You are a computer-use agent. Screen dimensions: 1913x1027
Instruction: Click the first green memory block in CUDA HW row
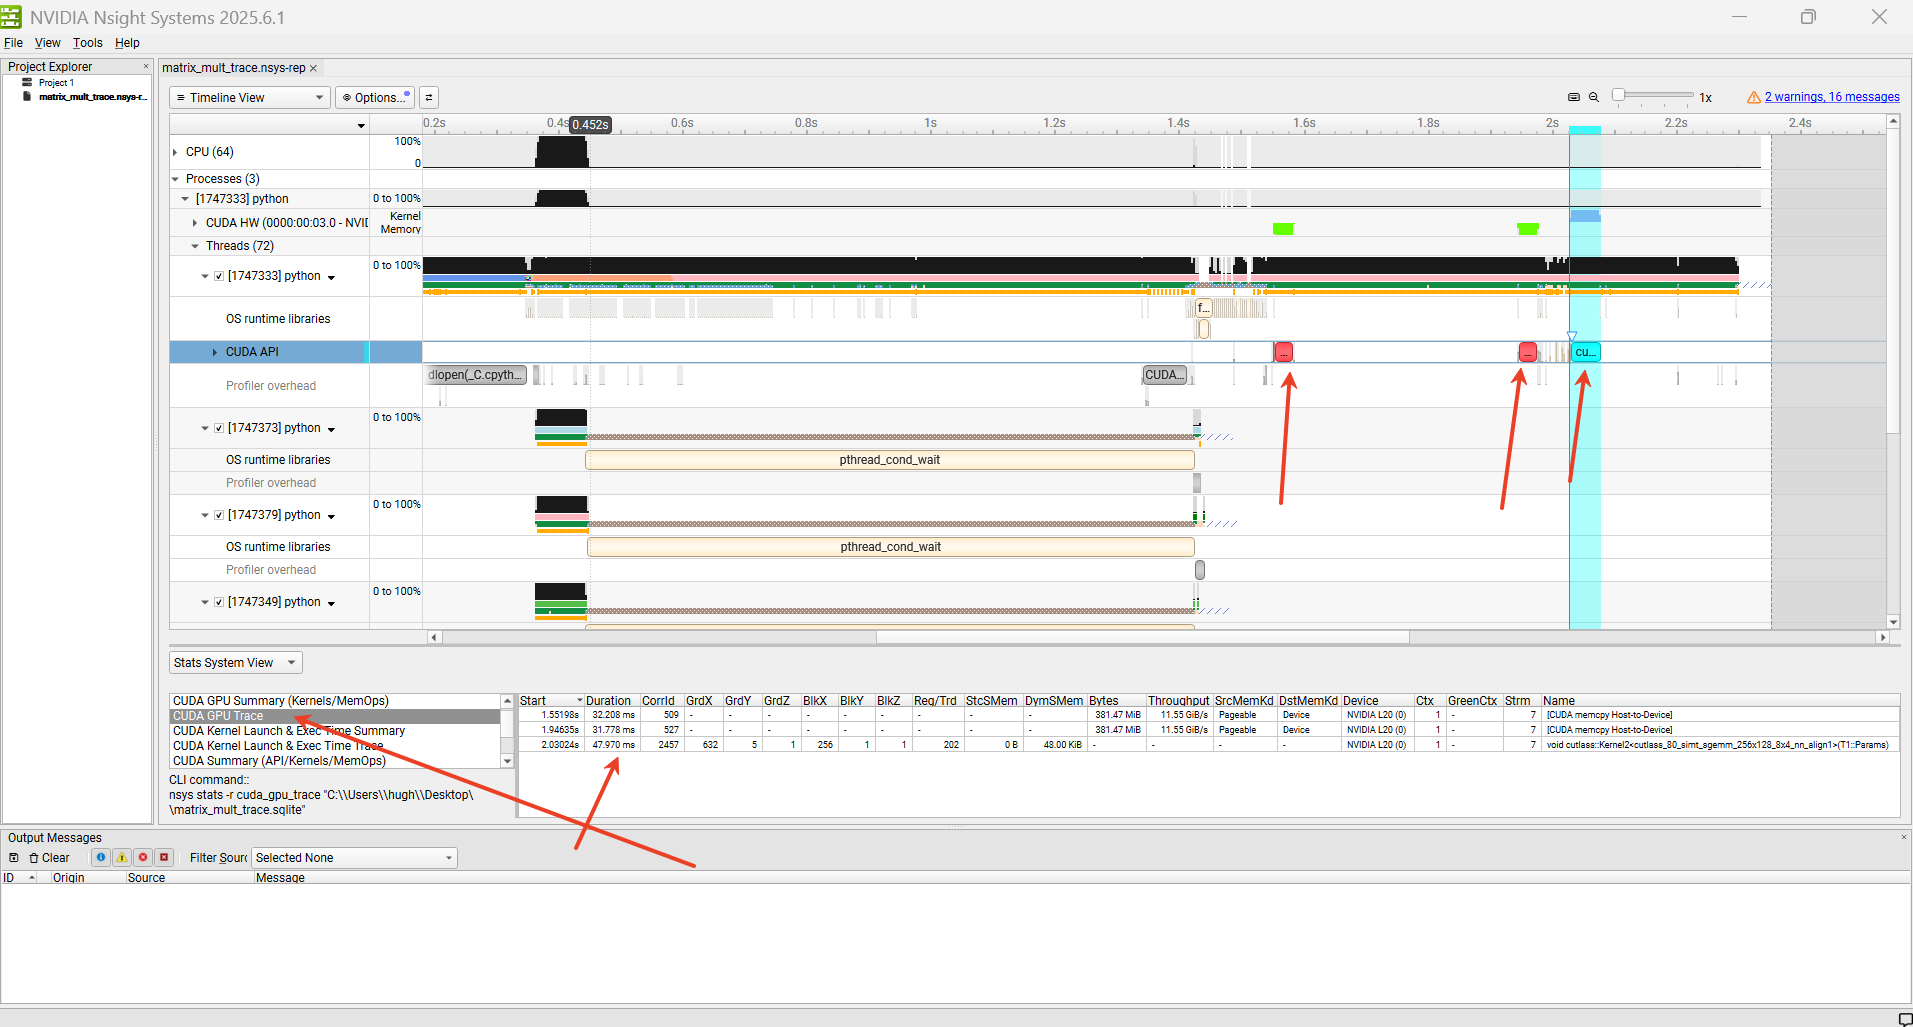click(x=1283, y=229)
